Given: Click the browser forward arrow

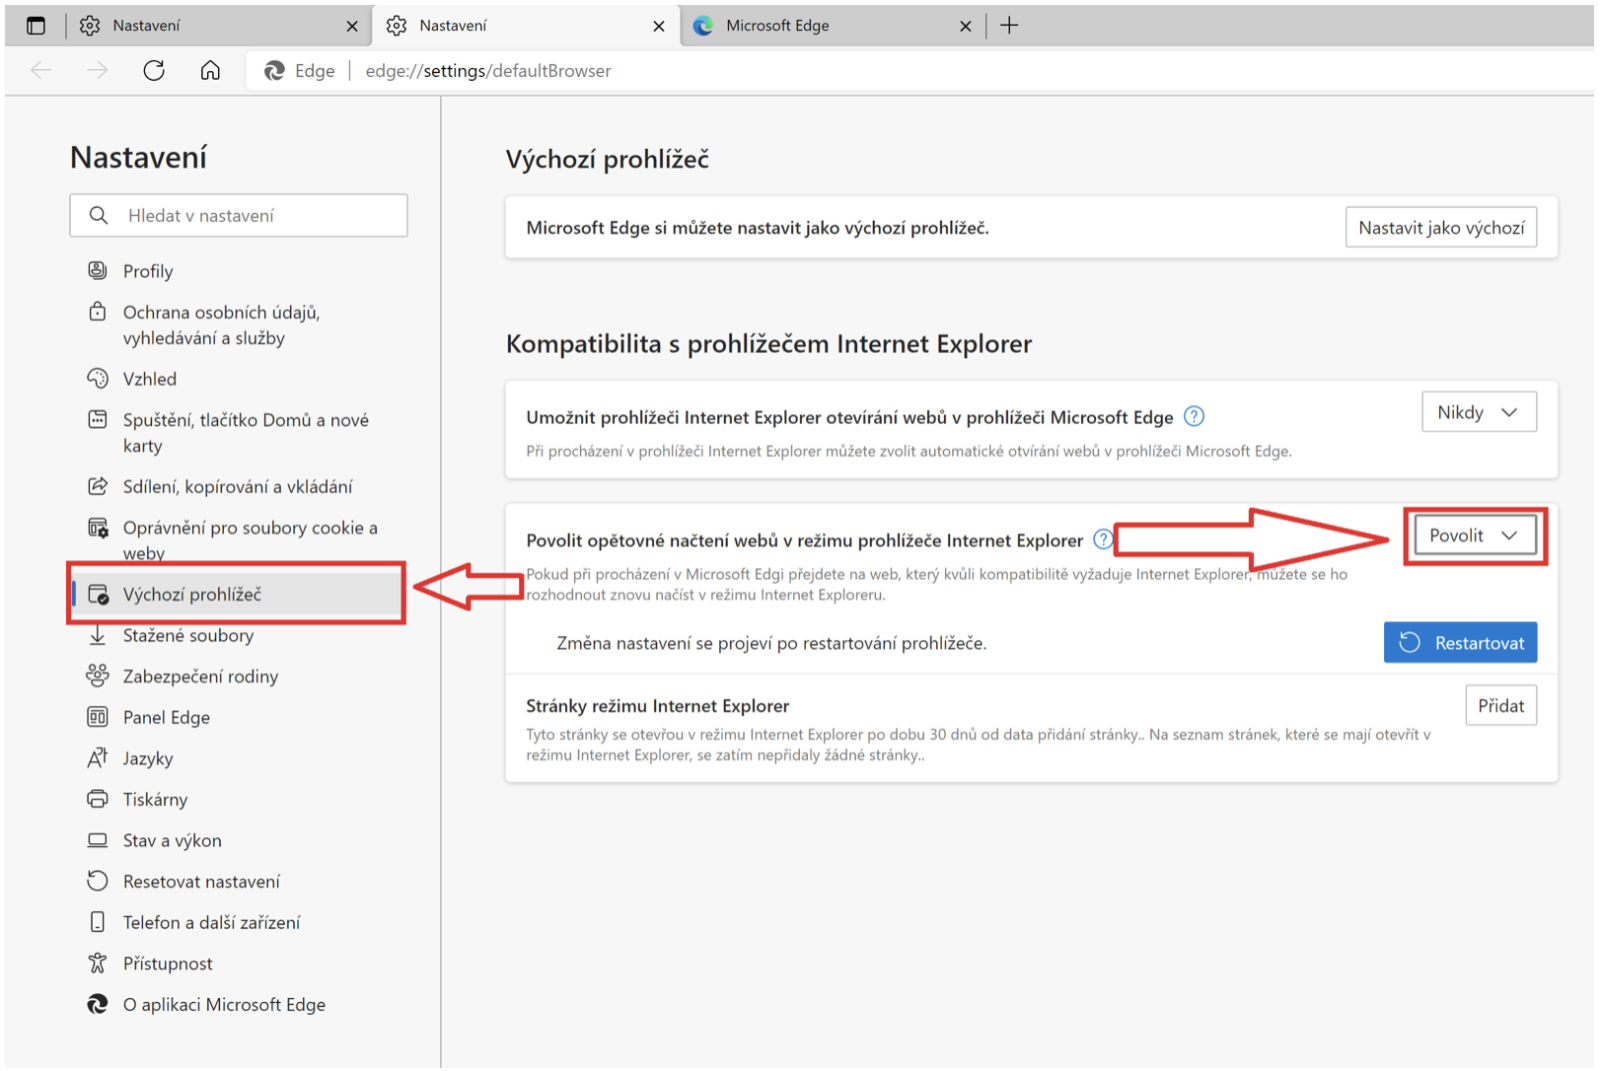Looking at the screenshot, I should [97, 70].
